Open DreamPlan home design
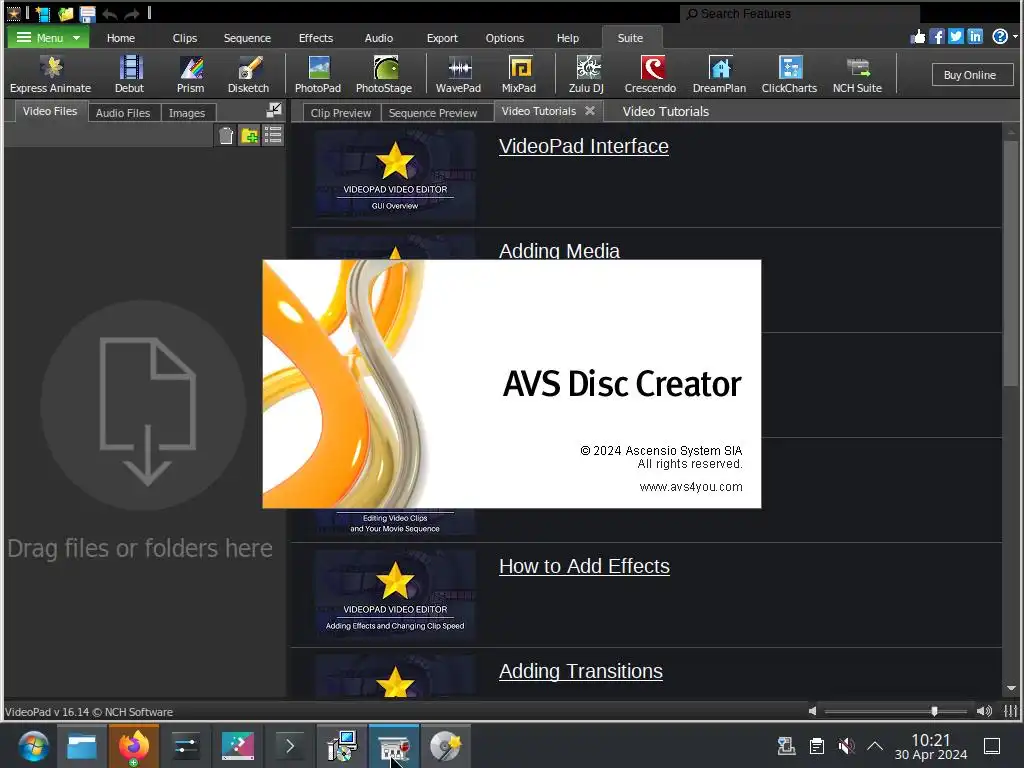The width and height of the screenshot is (1024, 768). pyautogui.click(x=719, y=74)
